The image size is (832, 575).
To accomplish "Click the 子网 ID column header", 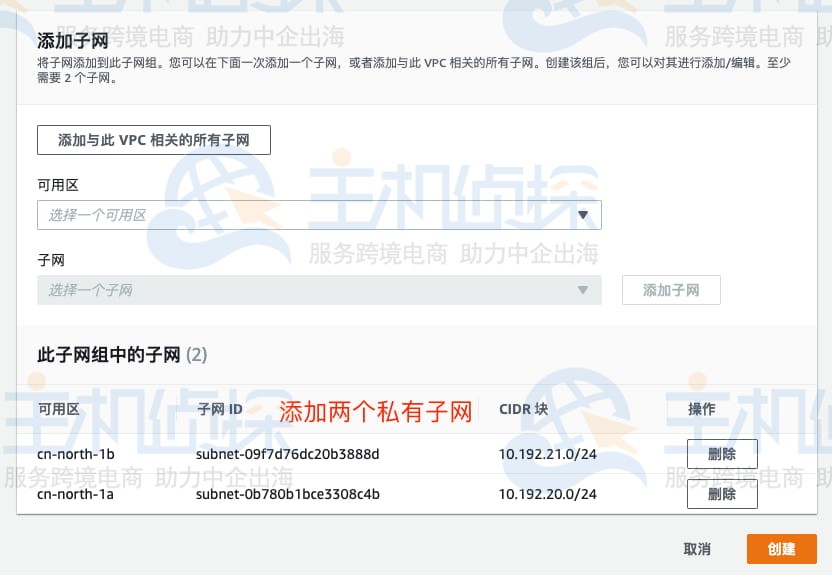I will coord(220,409).
